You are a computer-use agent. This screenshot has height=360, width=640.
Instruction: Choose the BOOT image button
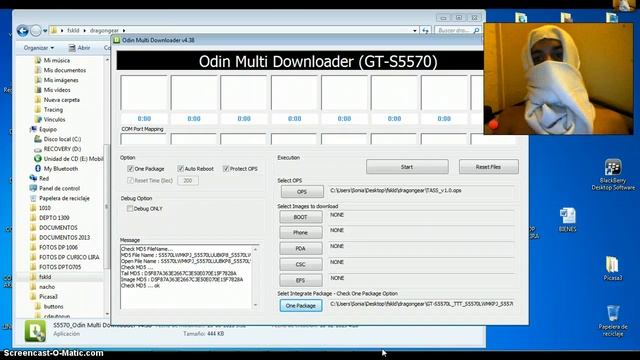[x=301, y=217]
